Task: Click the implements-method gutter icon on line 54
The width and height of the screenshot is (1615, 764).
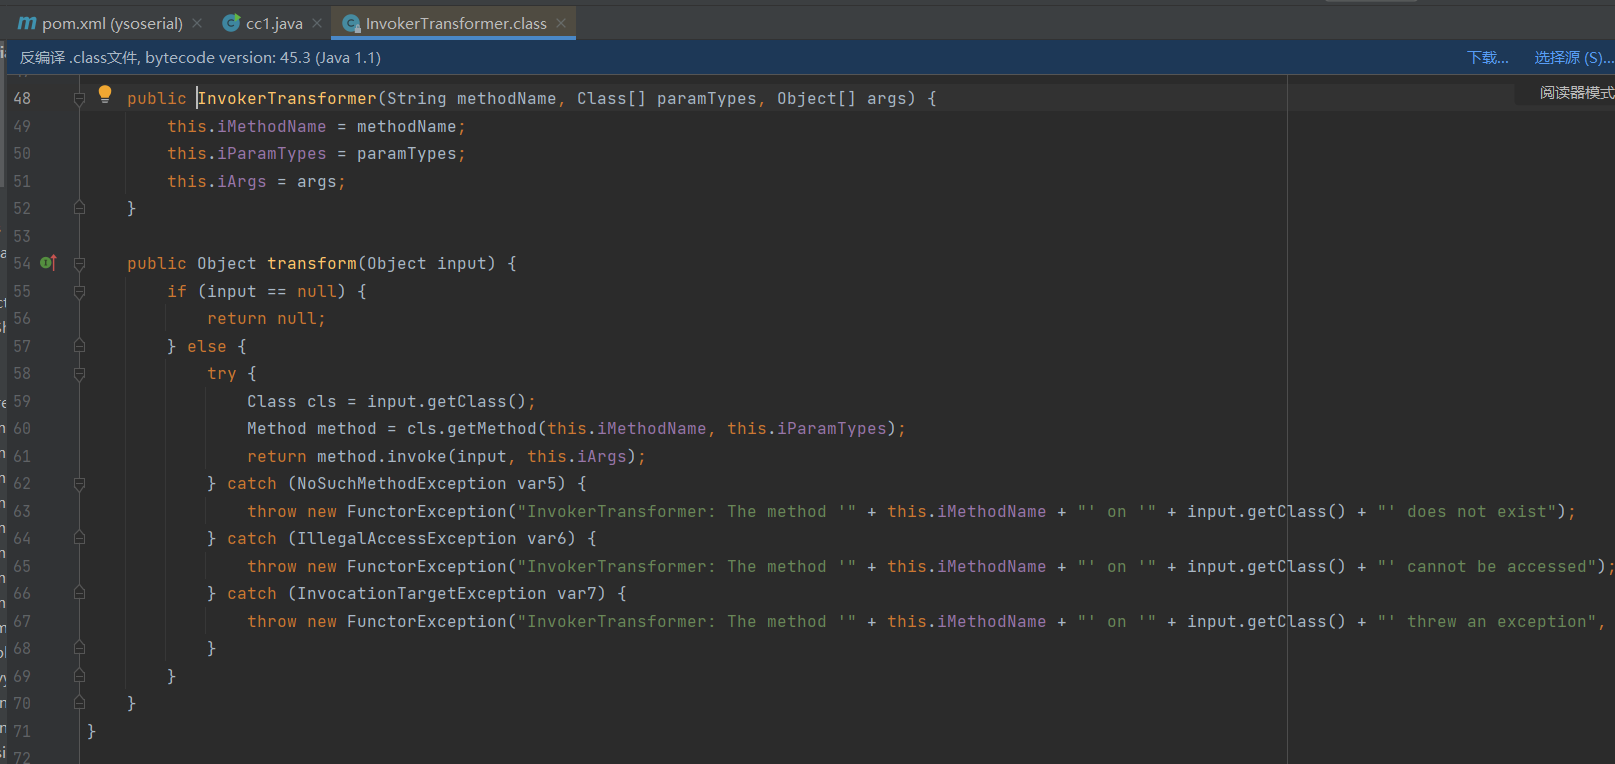Action: click(x=48, y=263)
